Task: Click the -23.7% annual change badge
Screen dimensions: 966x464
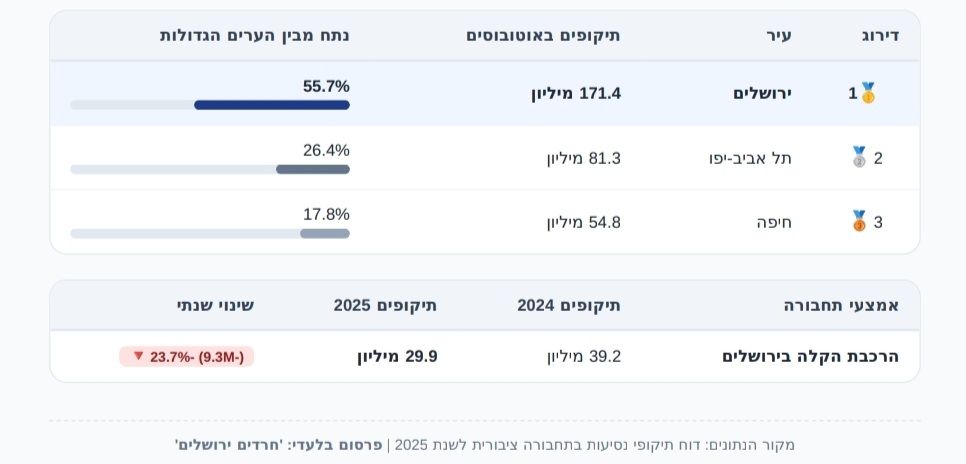Action: (x=187, y=356)
